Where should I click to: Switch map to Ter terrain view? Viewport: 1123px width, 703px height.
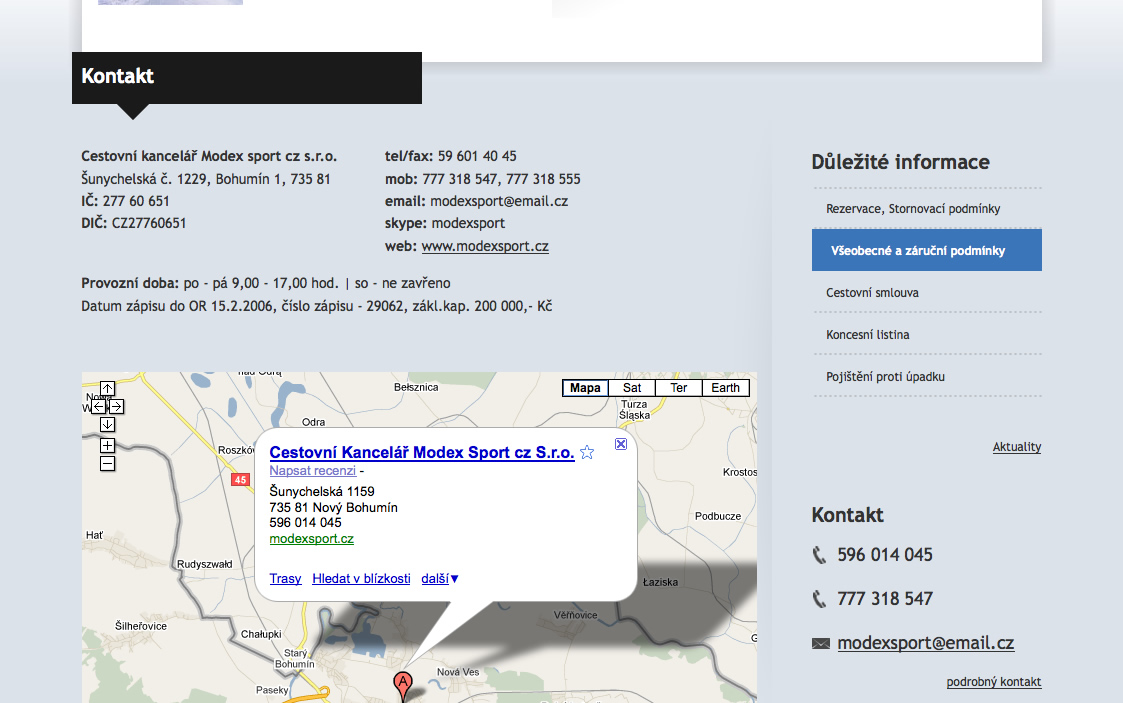[679, 388]
